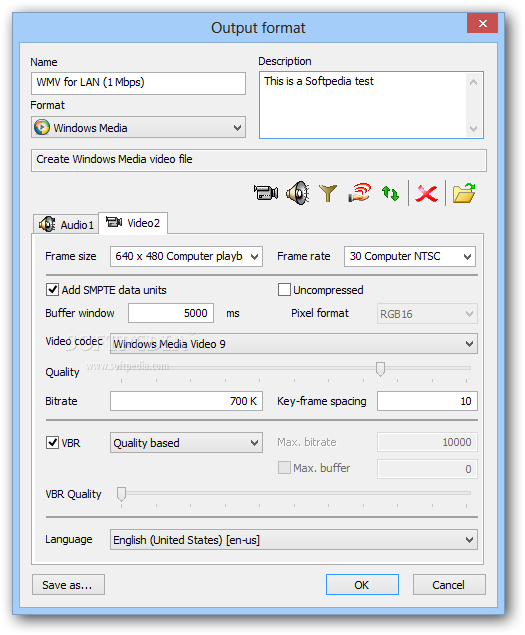525x635 pixels.
Task: Expand the Language dropdown
Action: (294, 540)
